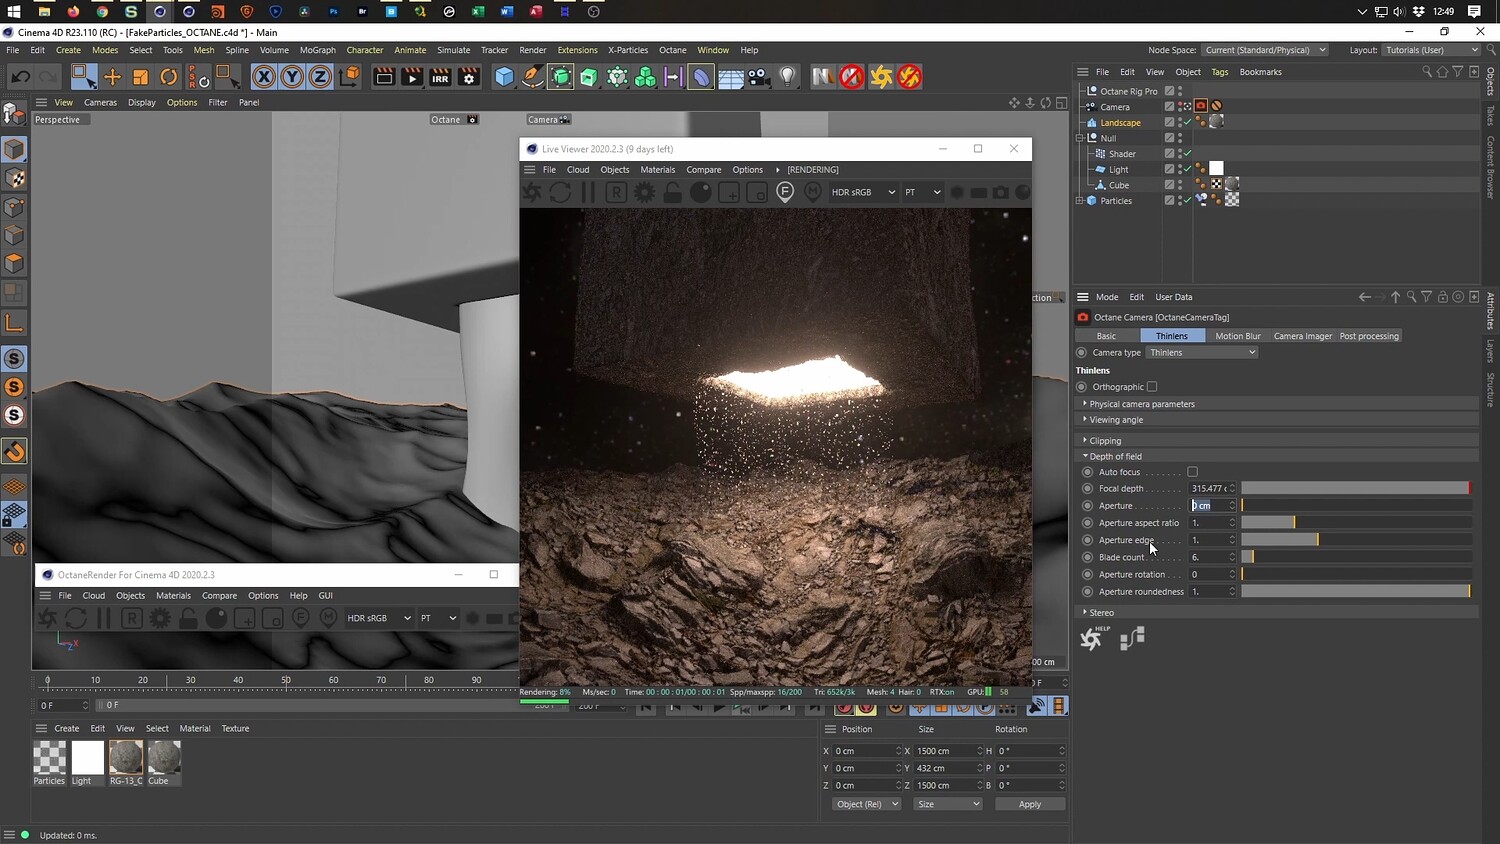The image size is (1500, 844).
Task: Open the Camera type dropdown
Action: (1201, 353)
